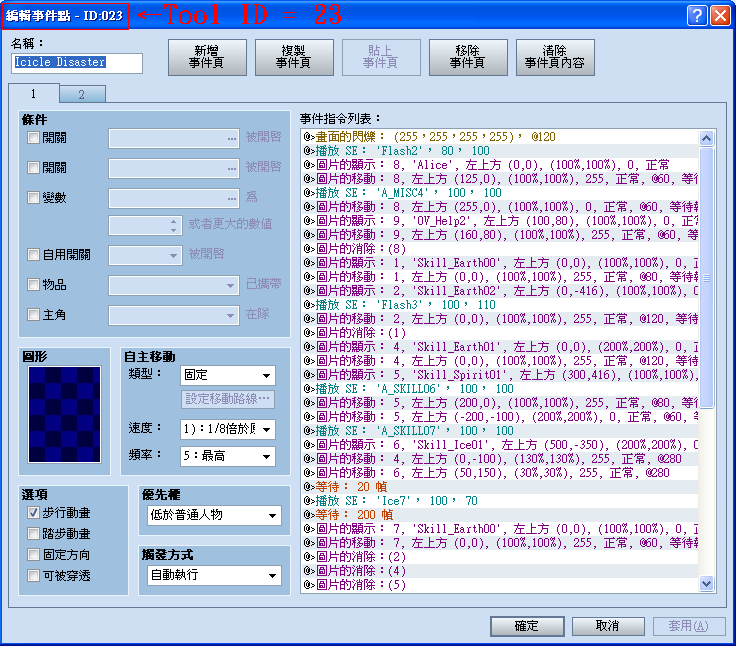The height and width of the screenshot is (646, 736).
Task: Open the 變數 variable selector ellipsis
Action: pyautogui.click(x=232, y=199)
